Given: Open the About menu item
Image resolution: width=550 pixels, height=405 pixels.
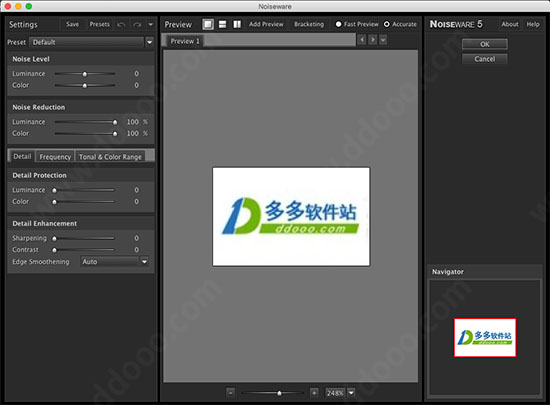Looking at the screenshot, I should click(x=510, y=24).
